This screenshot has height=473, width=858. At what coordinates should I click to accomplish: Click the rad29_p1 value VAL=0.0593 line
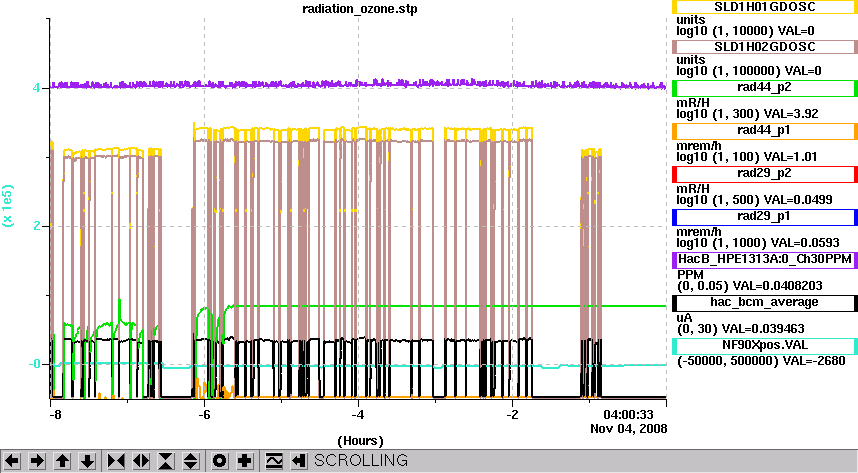point(758,243)
